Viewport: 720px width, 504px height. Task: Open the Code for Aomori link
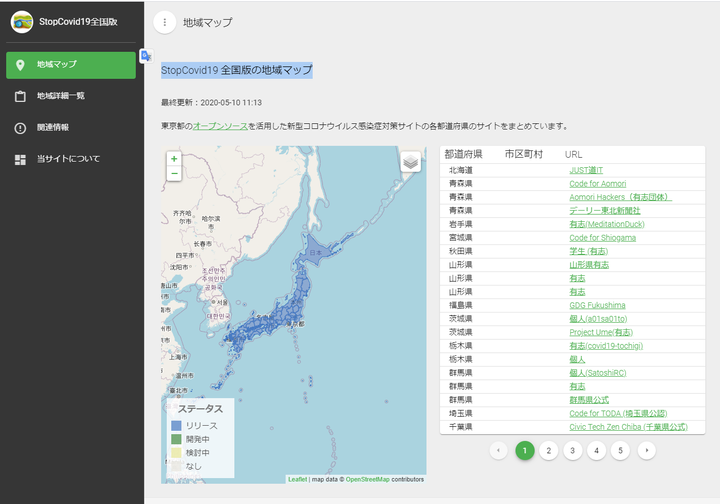[x=598, y=184]
